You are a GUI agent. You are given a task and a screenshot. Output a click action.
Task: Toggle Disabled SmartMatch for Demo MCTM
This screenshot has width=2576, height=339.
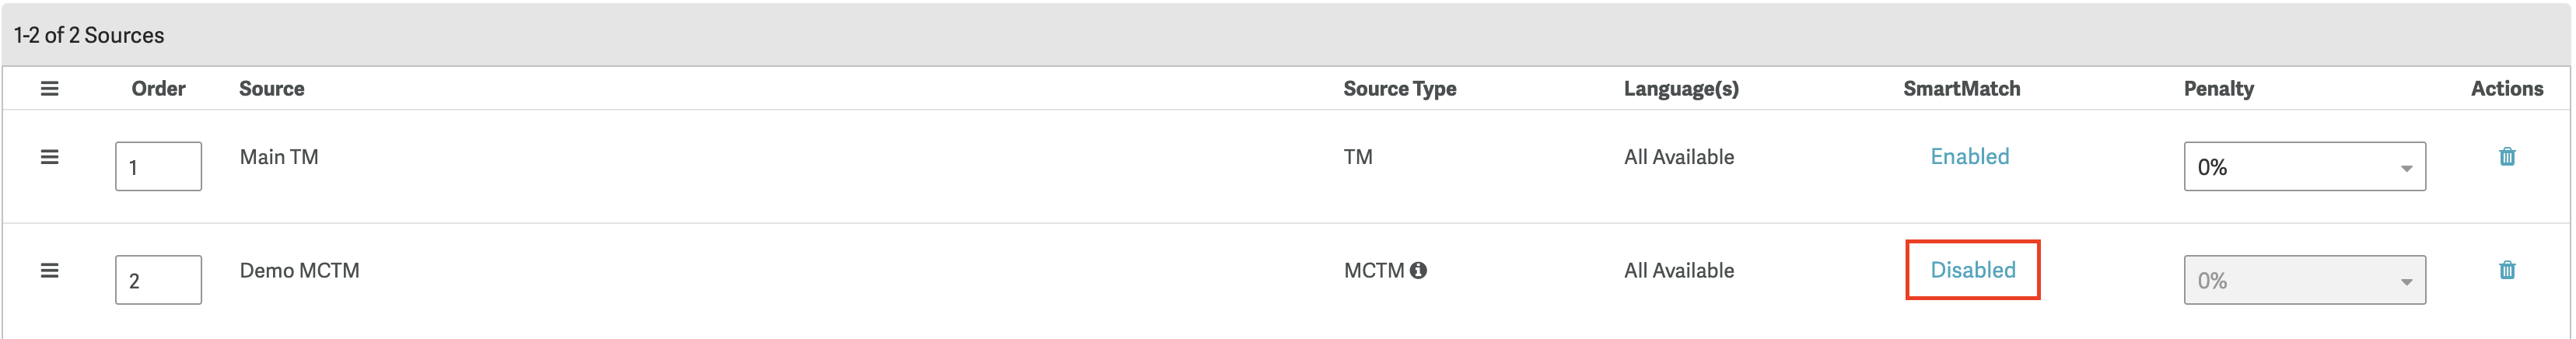click(1972, 270)
